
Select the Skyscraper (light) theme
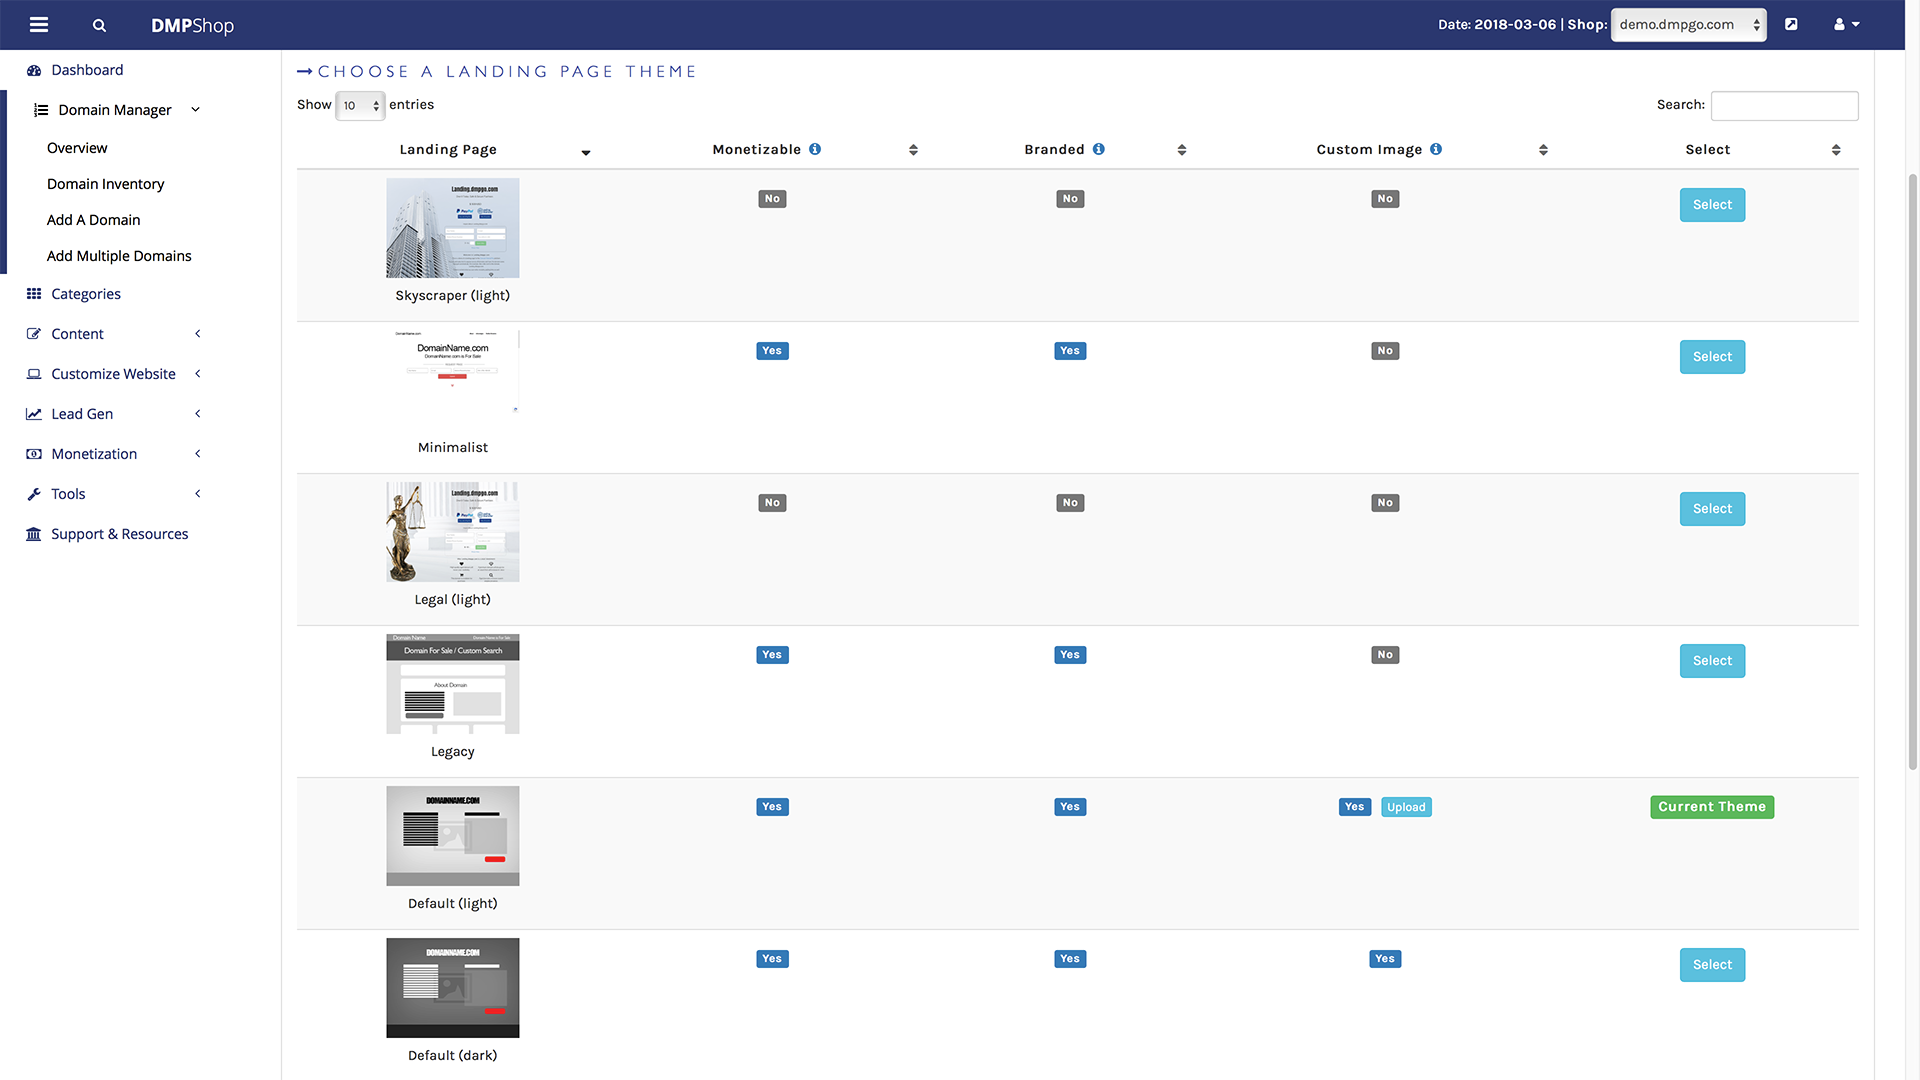[x=1712, y=205]
